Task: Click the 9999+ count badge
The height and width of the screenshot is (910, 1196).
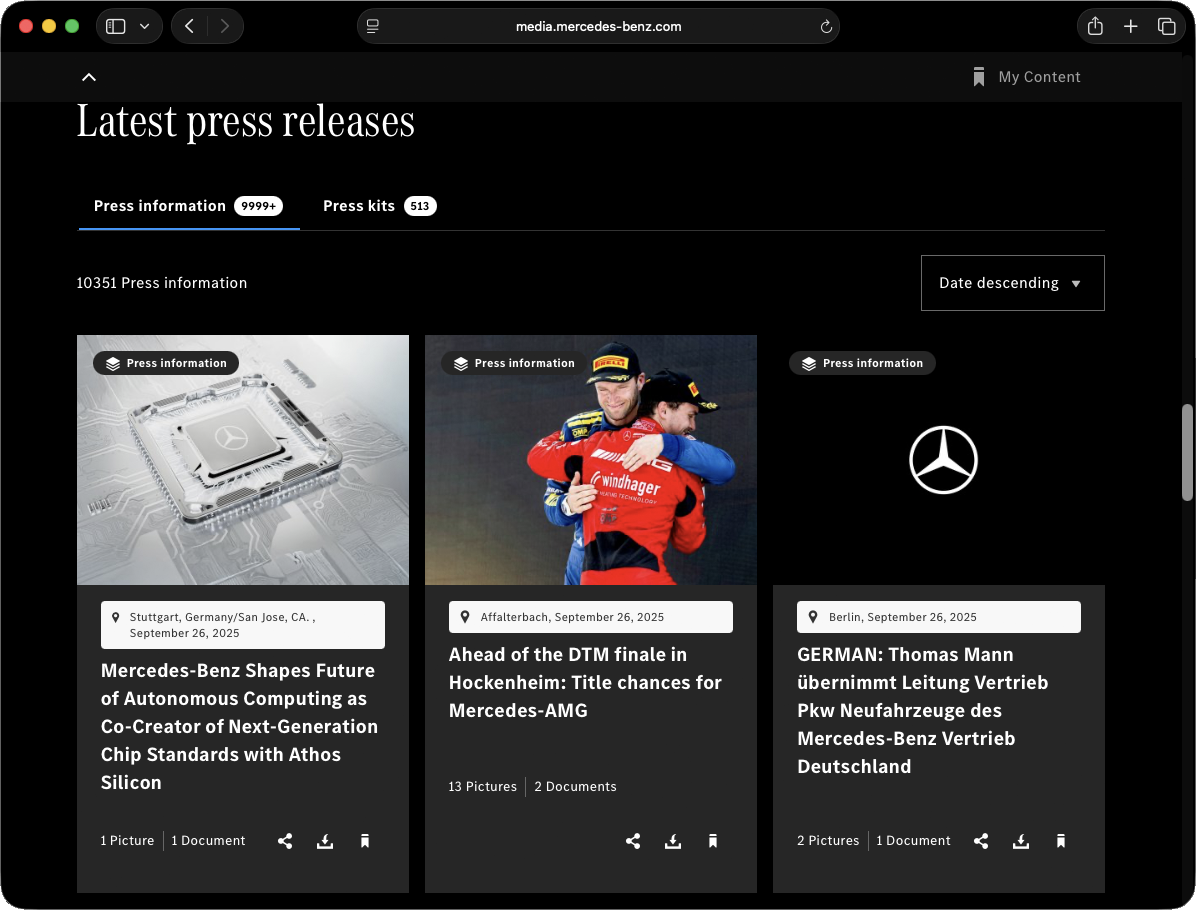Action: click(x=259, y=206)
